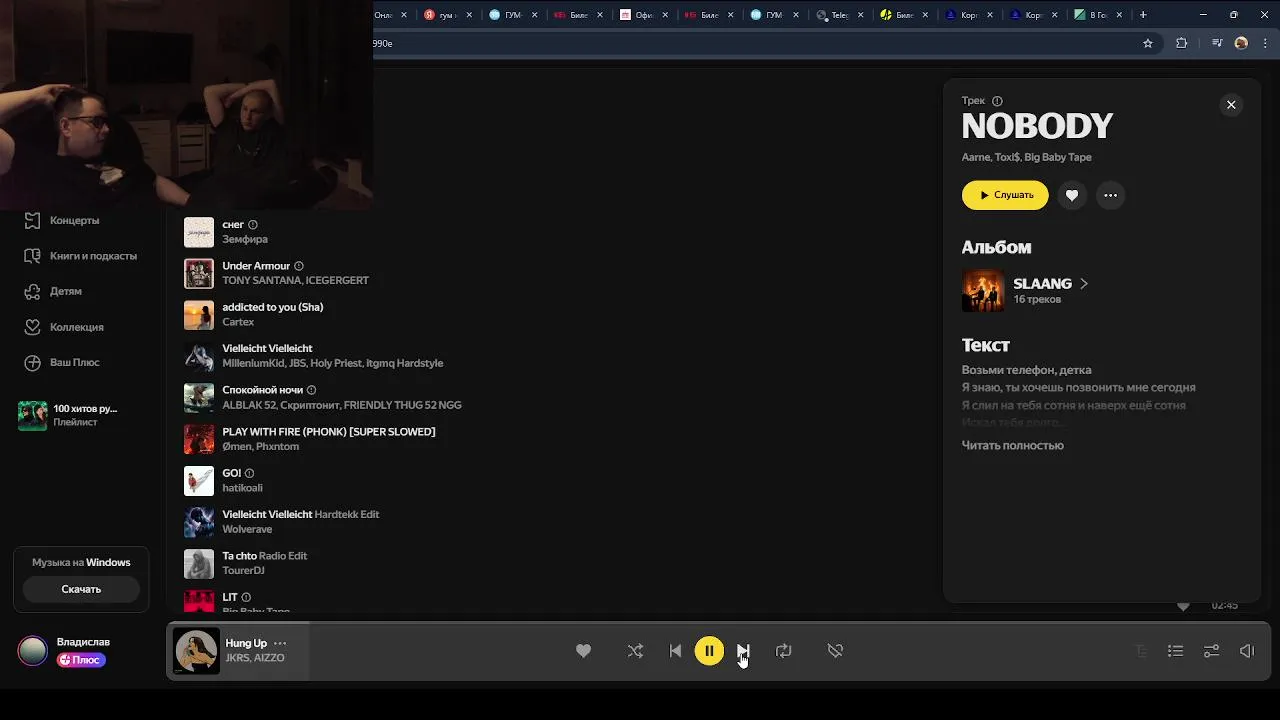Close the NOBODY track info panel
The width and height of the screenshot is (1280, 720).
(x=1231, y=105)
